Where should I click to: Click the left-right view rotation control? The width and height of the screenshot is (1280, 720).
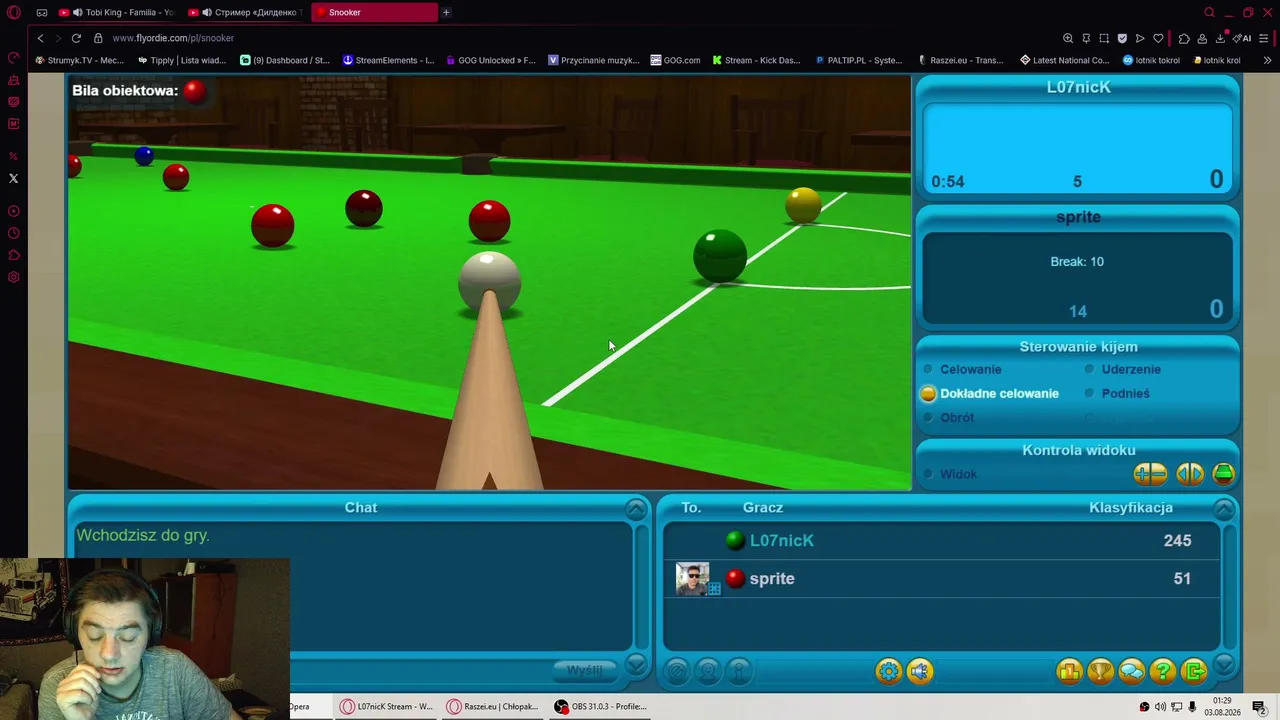tap(1189, 473)
